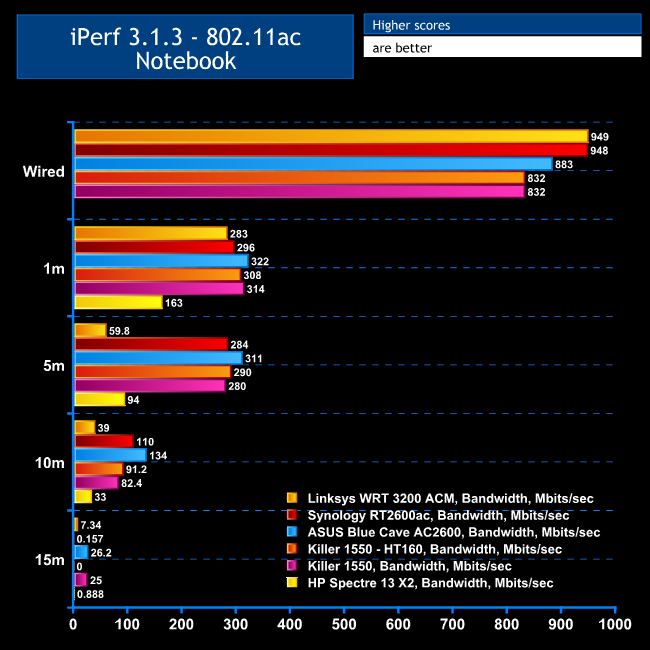Click the Wired red bar valued 948
Image resolution: width=650 pixels, height=650 pixels.
point(331,150)
